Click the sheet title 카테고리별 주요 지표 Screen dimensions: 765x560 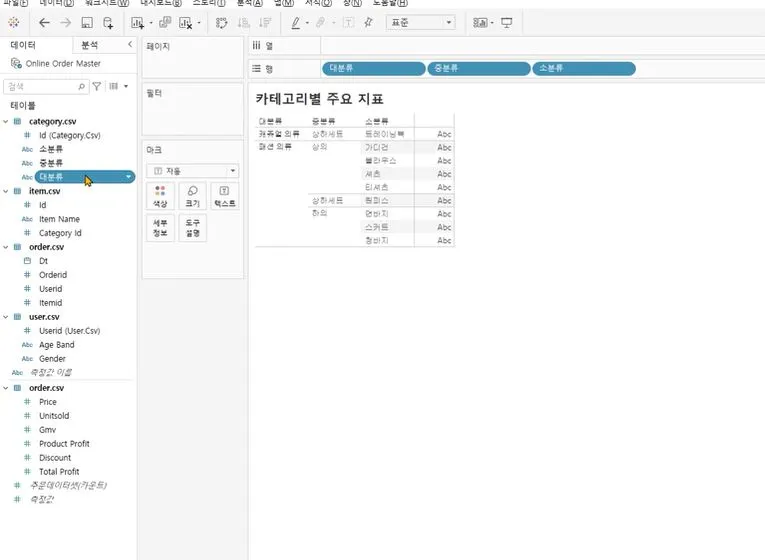tap(320, 99)
